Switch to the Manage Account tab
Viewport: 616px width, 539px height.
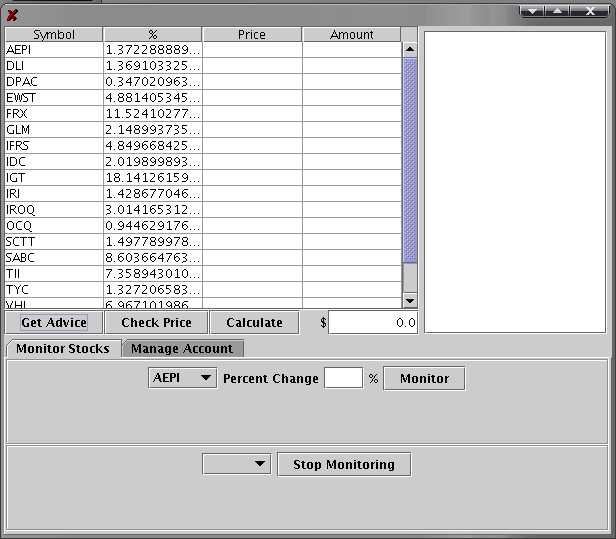point(182,349)
